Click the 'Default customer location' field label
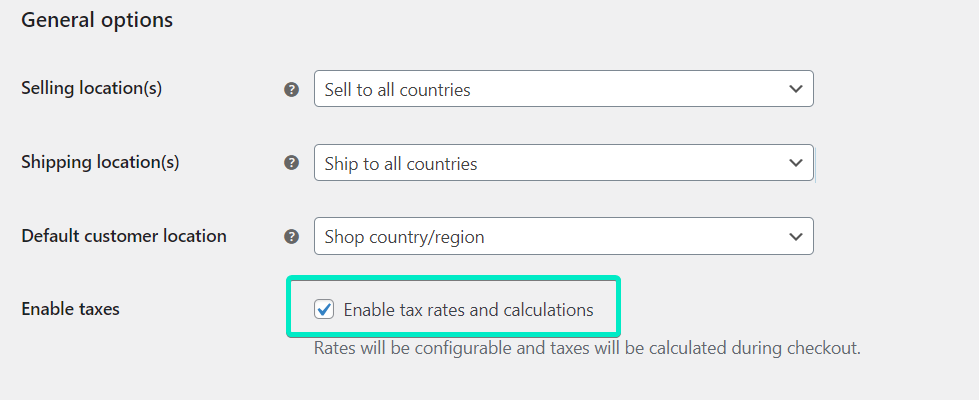This screenshot has height=400, width=979. (124, 236)
